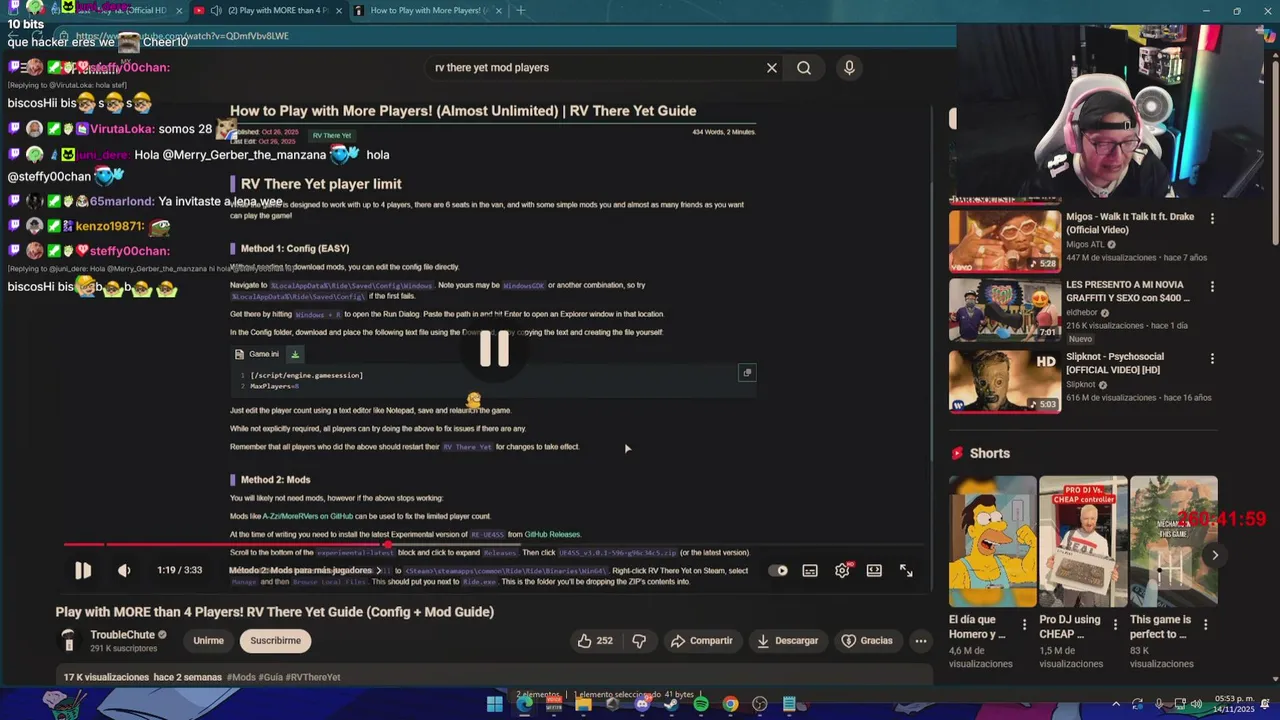Open the Windows Start menu
Viewport: 1280px width, 720px height.
[495, 704]
